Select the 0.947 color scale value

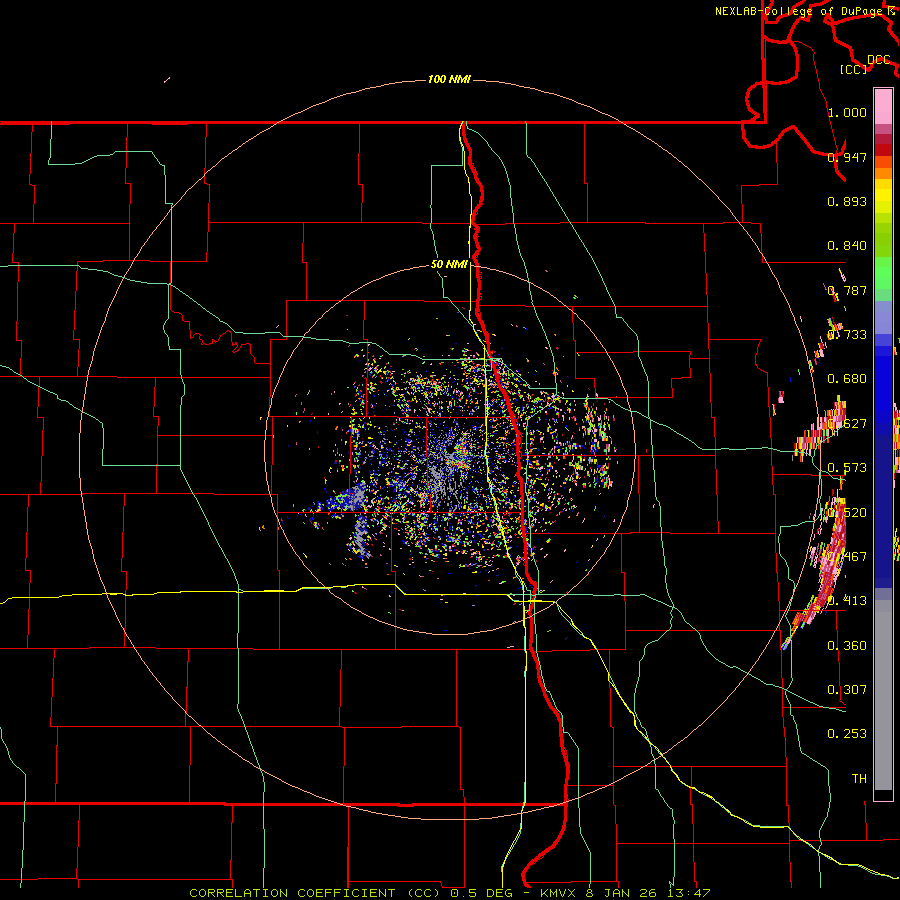(847, 157)
